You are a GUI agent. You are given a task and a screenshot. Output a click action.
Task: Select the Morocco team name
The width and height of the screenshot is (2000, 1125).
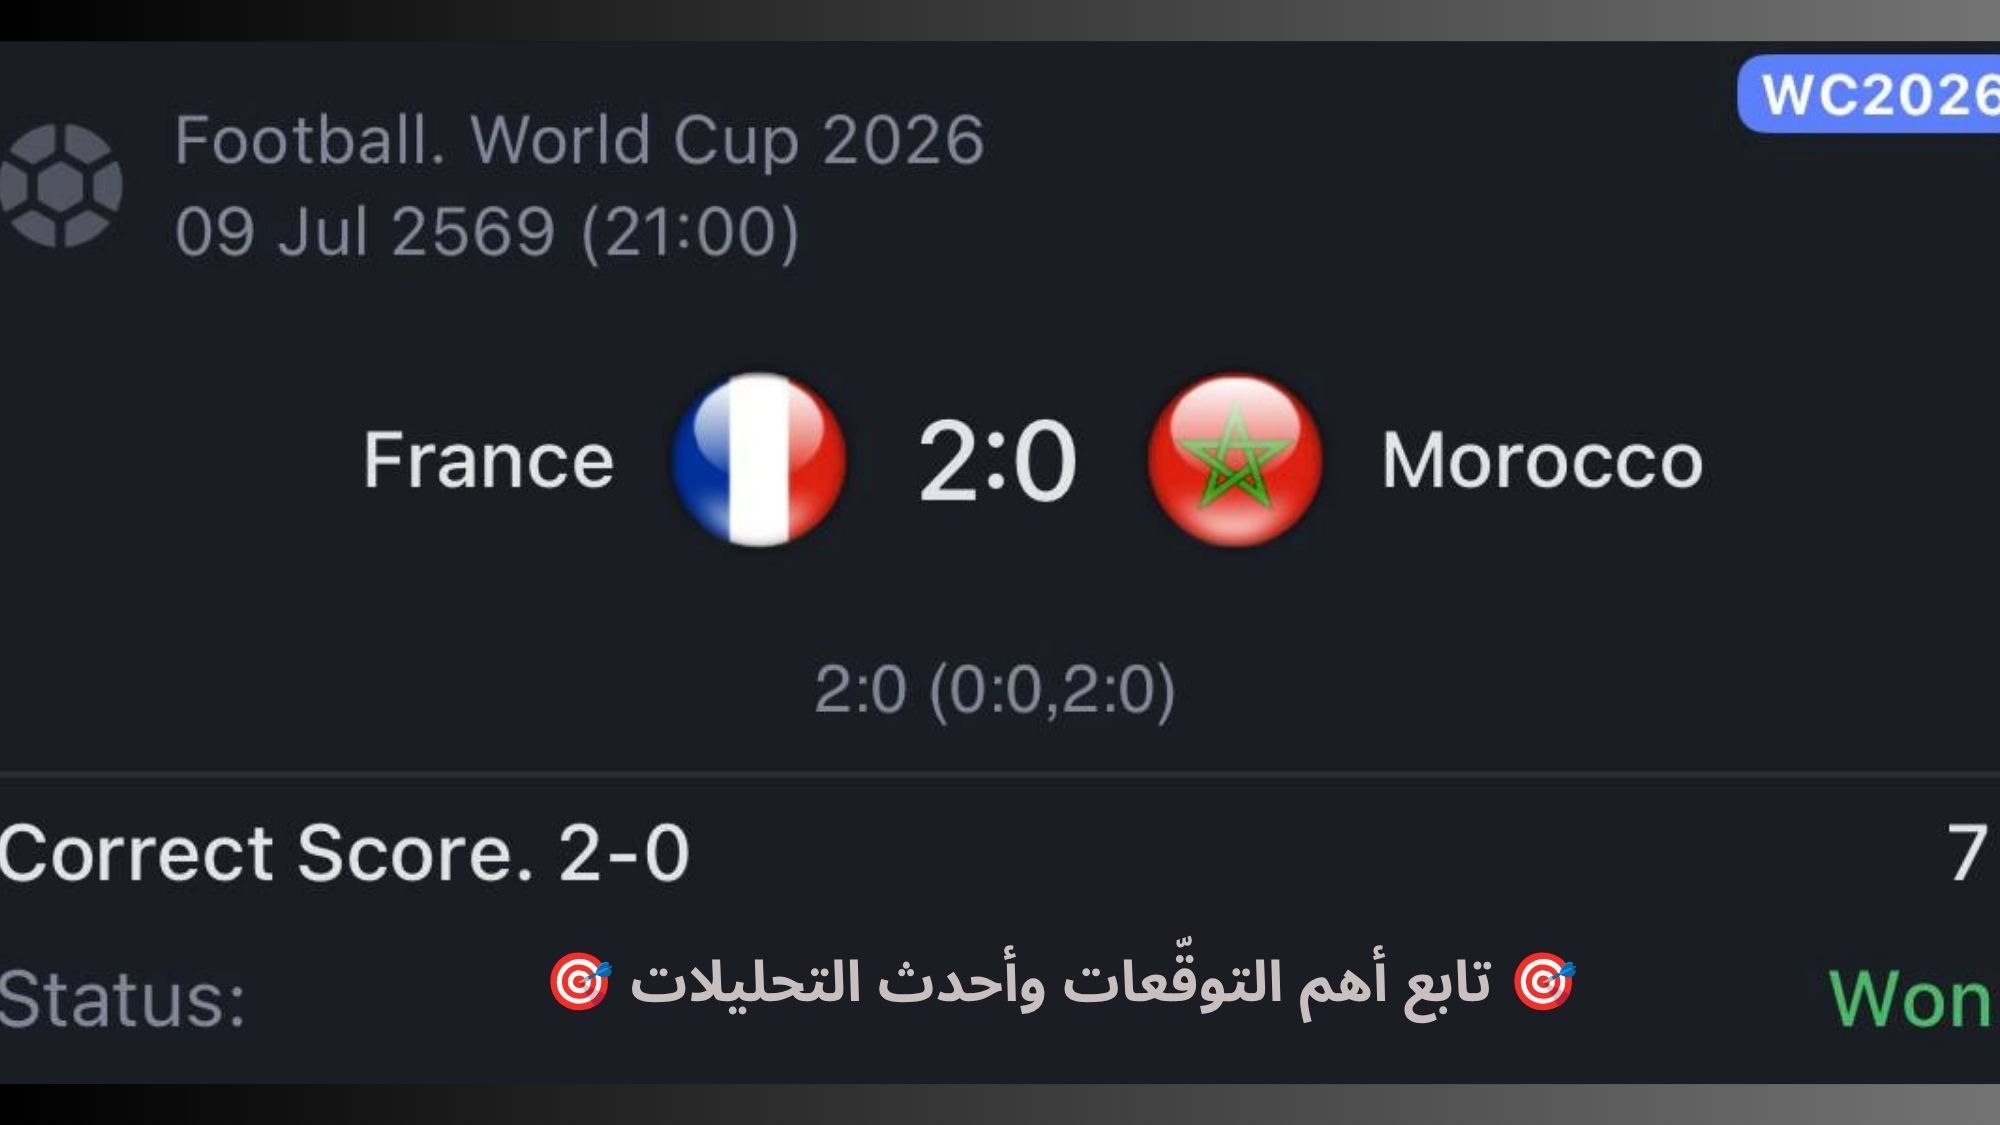(x=1542, y=461)
